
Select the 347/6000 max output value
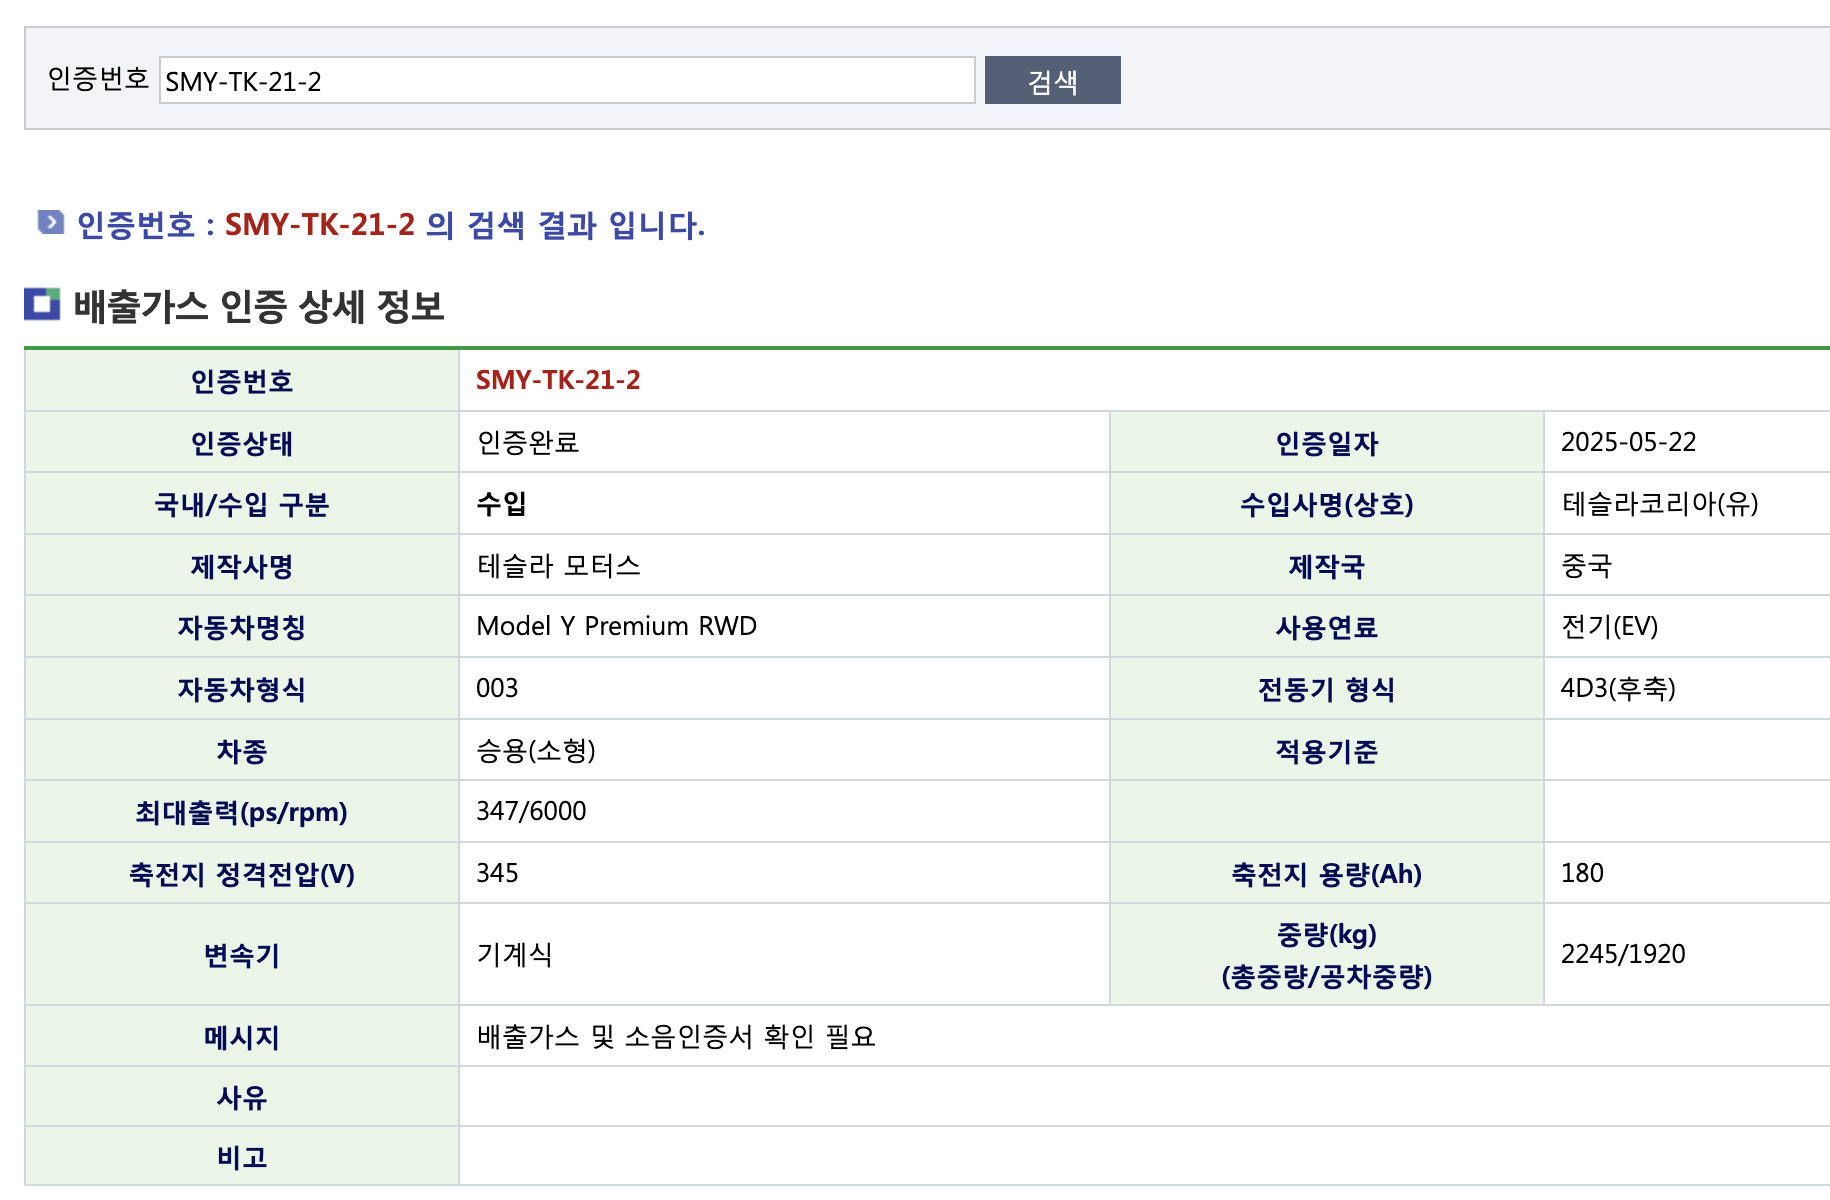[x=531, y=811]
